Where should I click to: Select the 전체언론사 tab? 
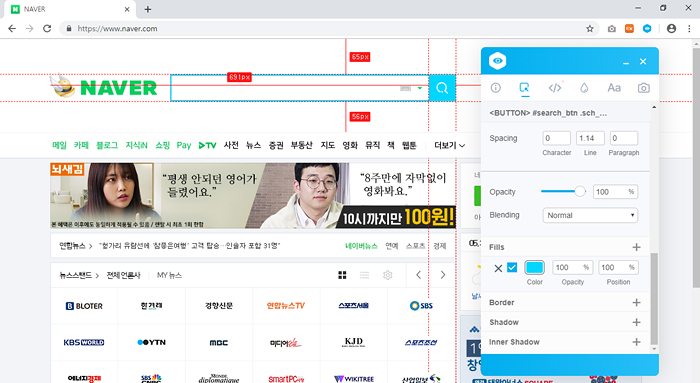[123, 275]
